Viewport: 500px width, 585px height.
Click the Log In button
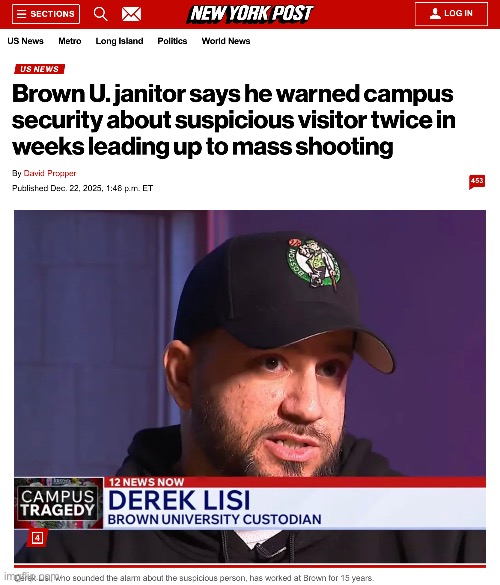(451, 14)
